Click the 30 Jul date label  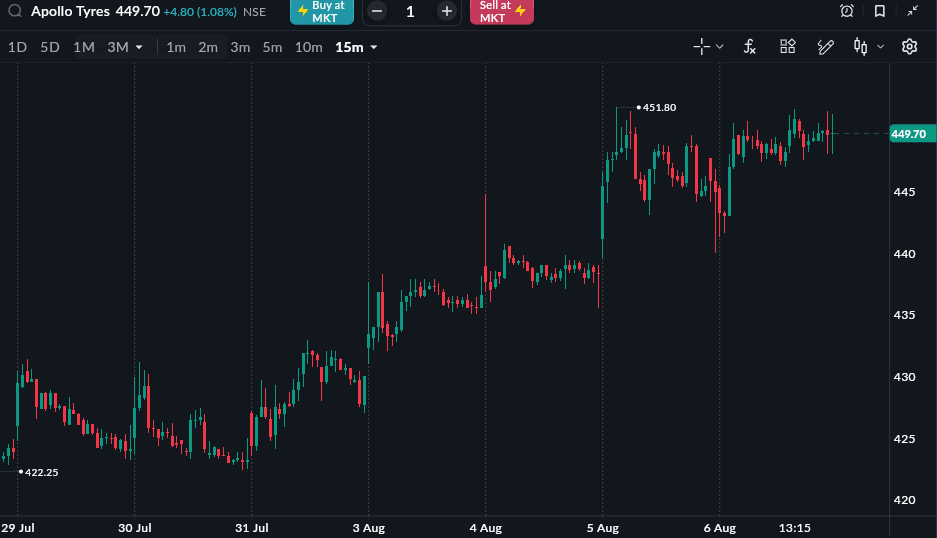[x=134, y=528]
